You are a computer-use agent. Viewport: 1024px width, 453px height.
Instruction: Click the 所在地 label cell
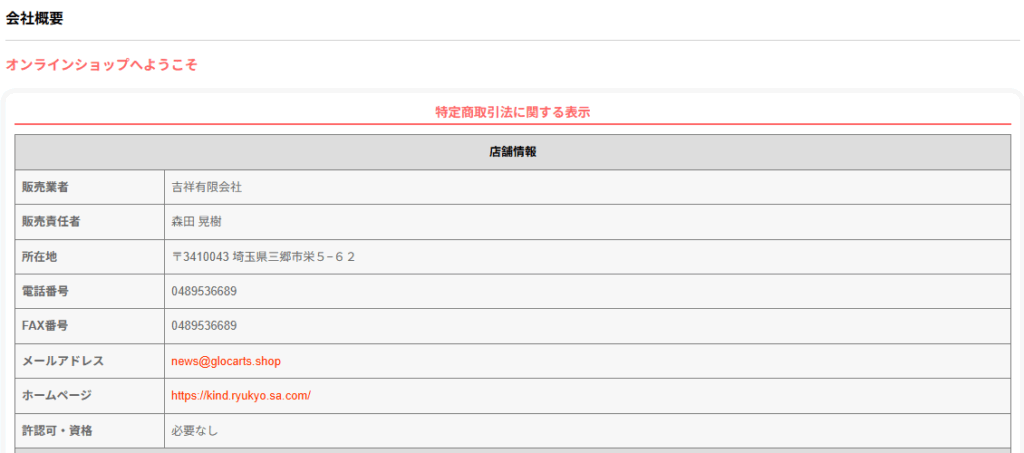[x=89, y=257]
